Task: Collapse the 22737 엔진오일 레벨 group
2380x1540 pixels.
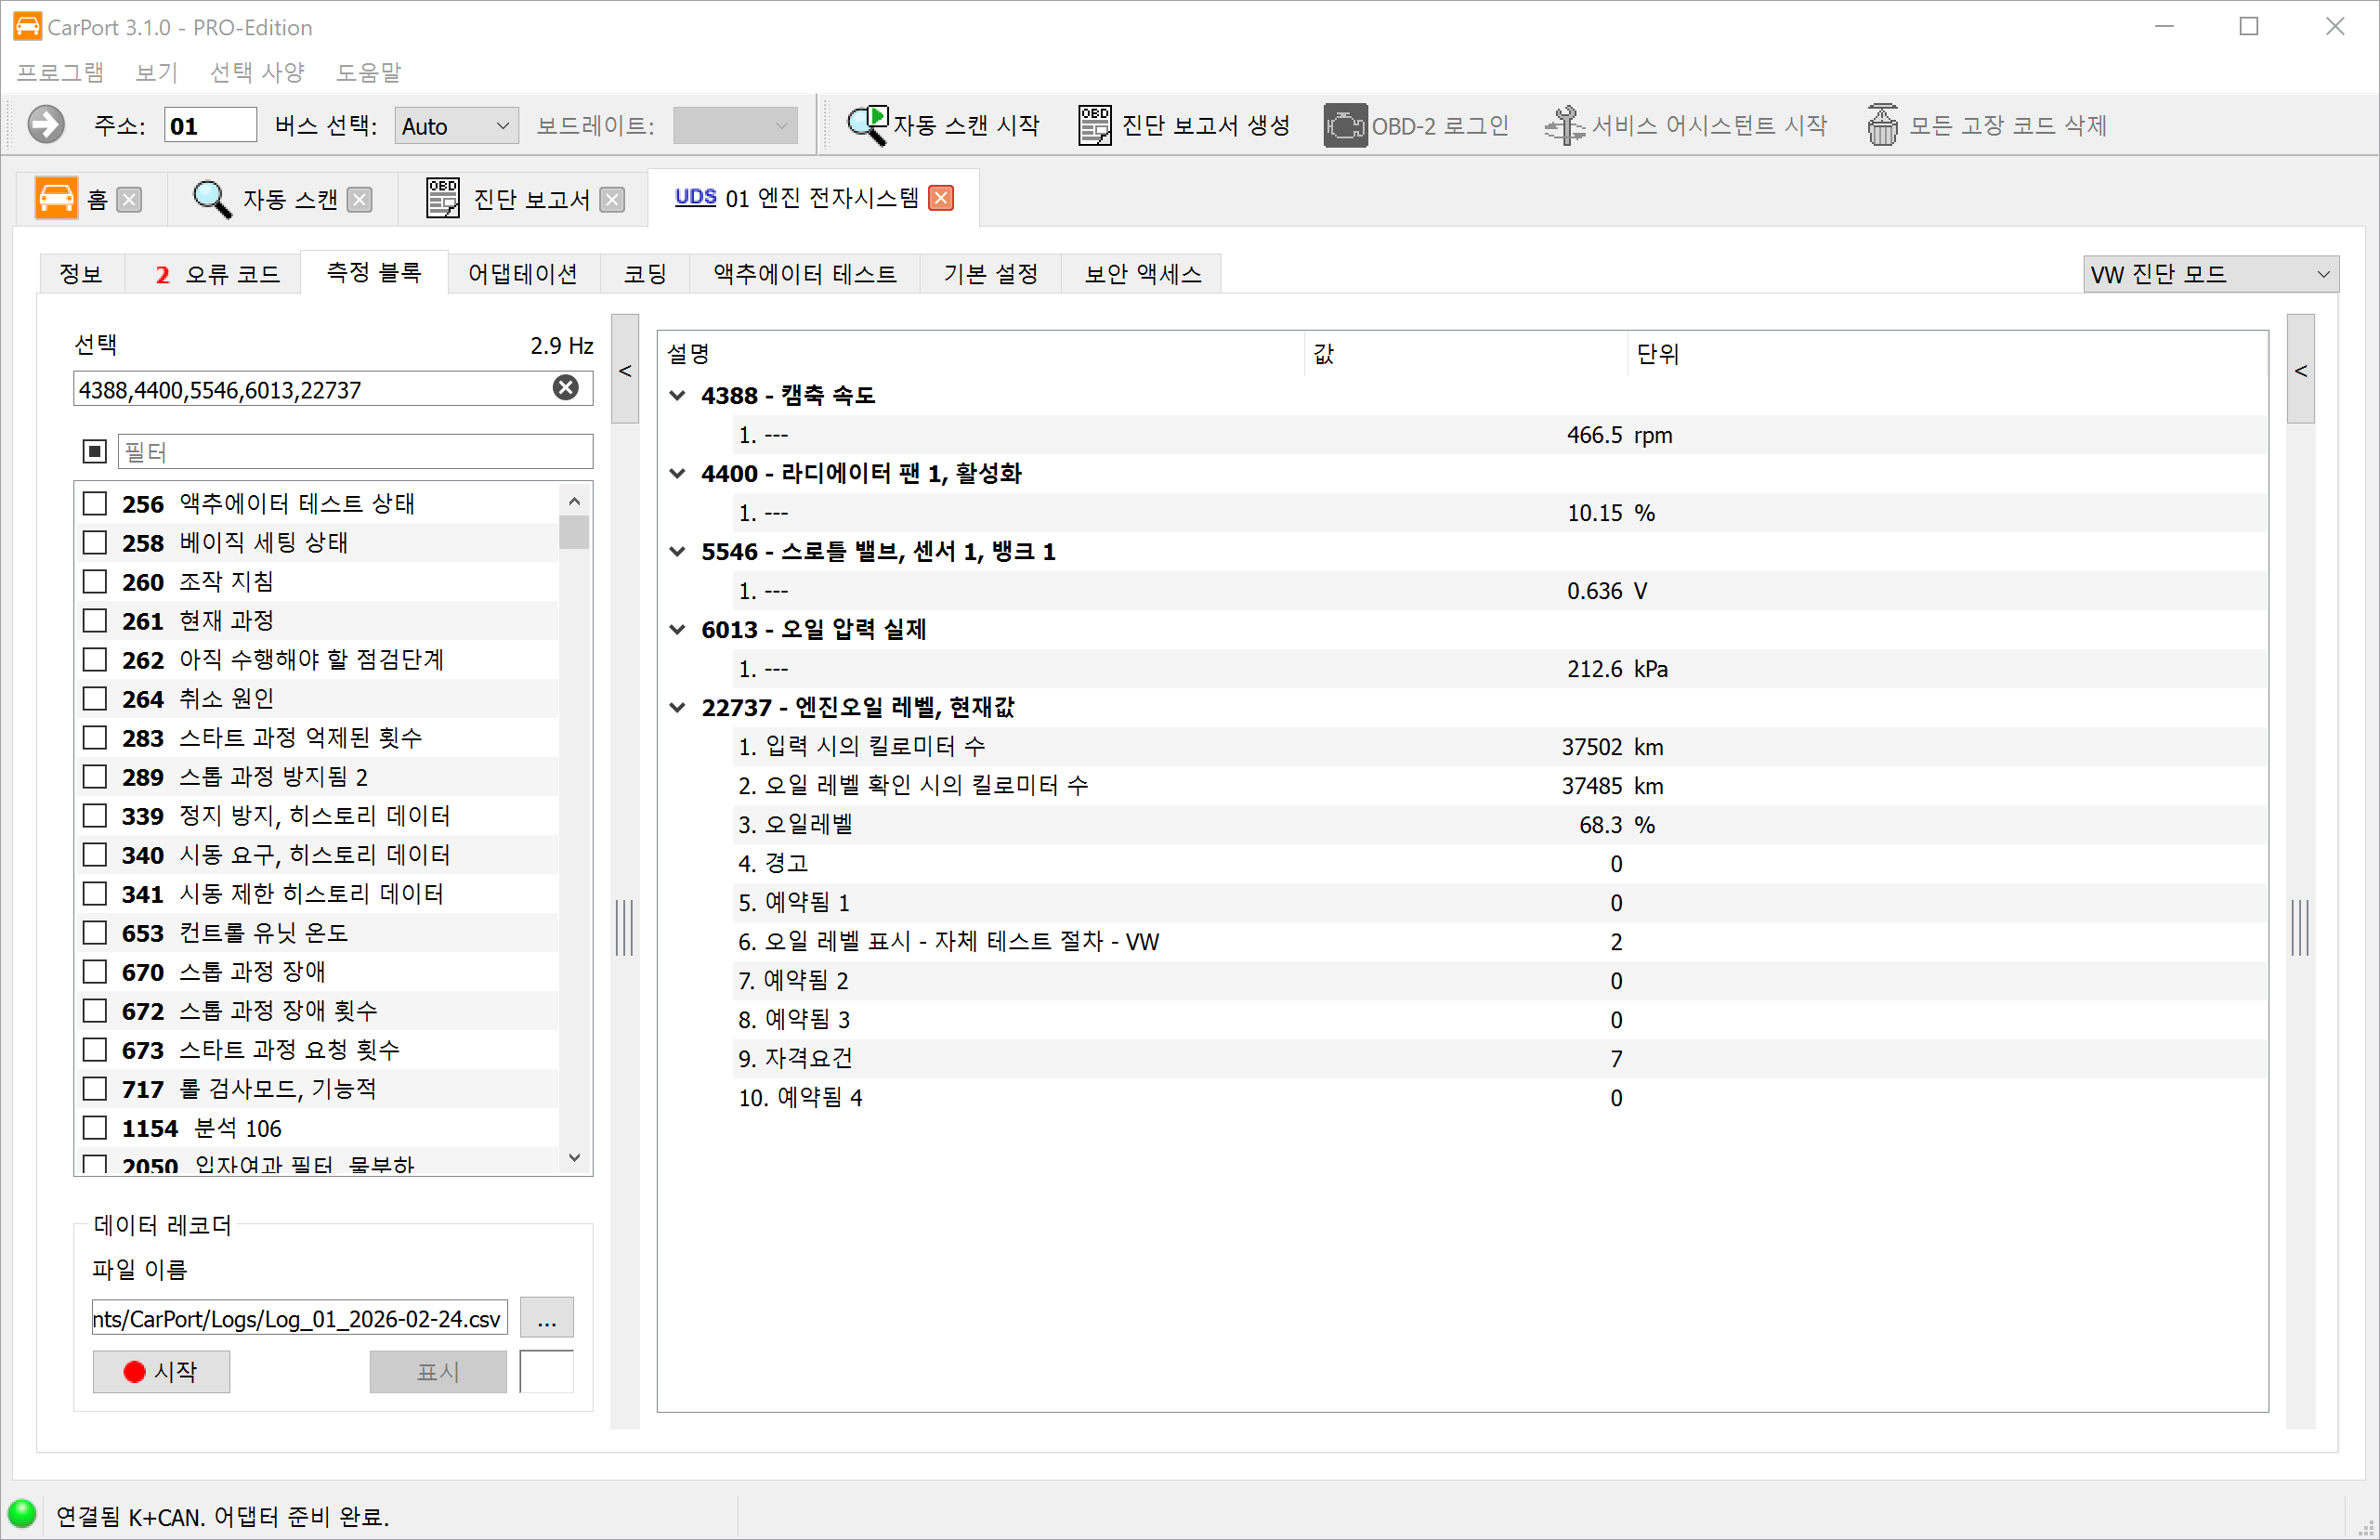Action: pyautogui.click(x=678, y=707)
